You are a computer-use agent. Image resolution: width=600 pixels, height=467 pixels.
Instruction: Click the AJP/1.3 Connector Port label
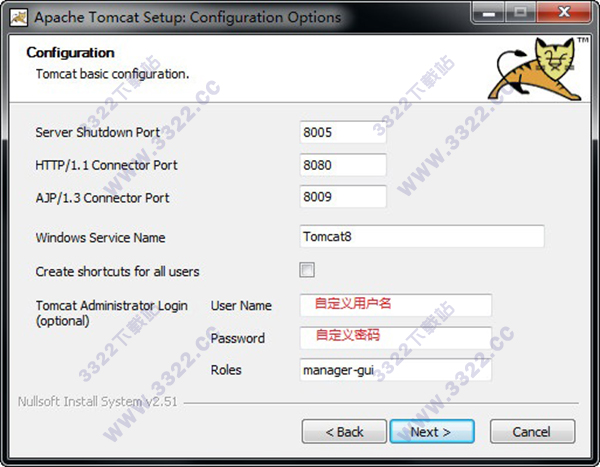102,198
